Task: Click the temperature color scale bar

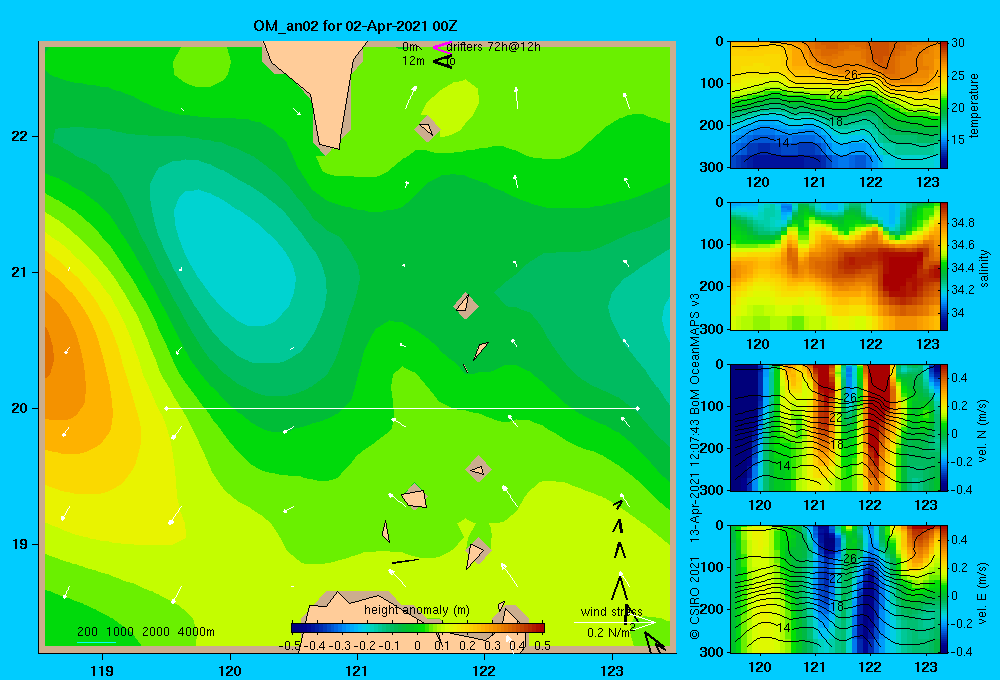Action: point(944,105)
